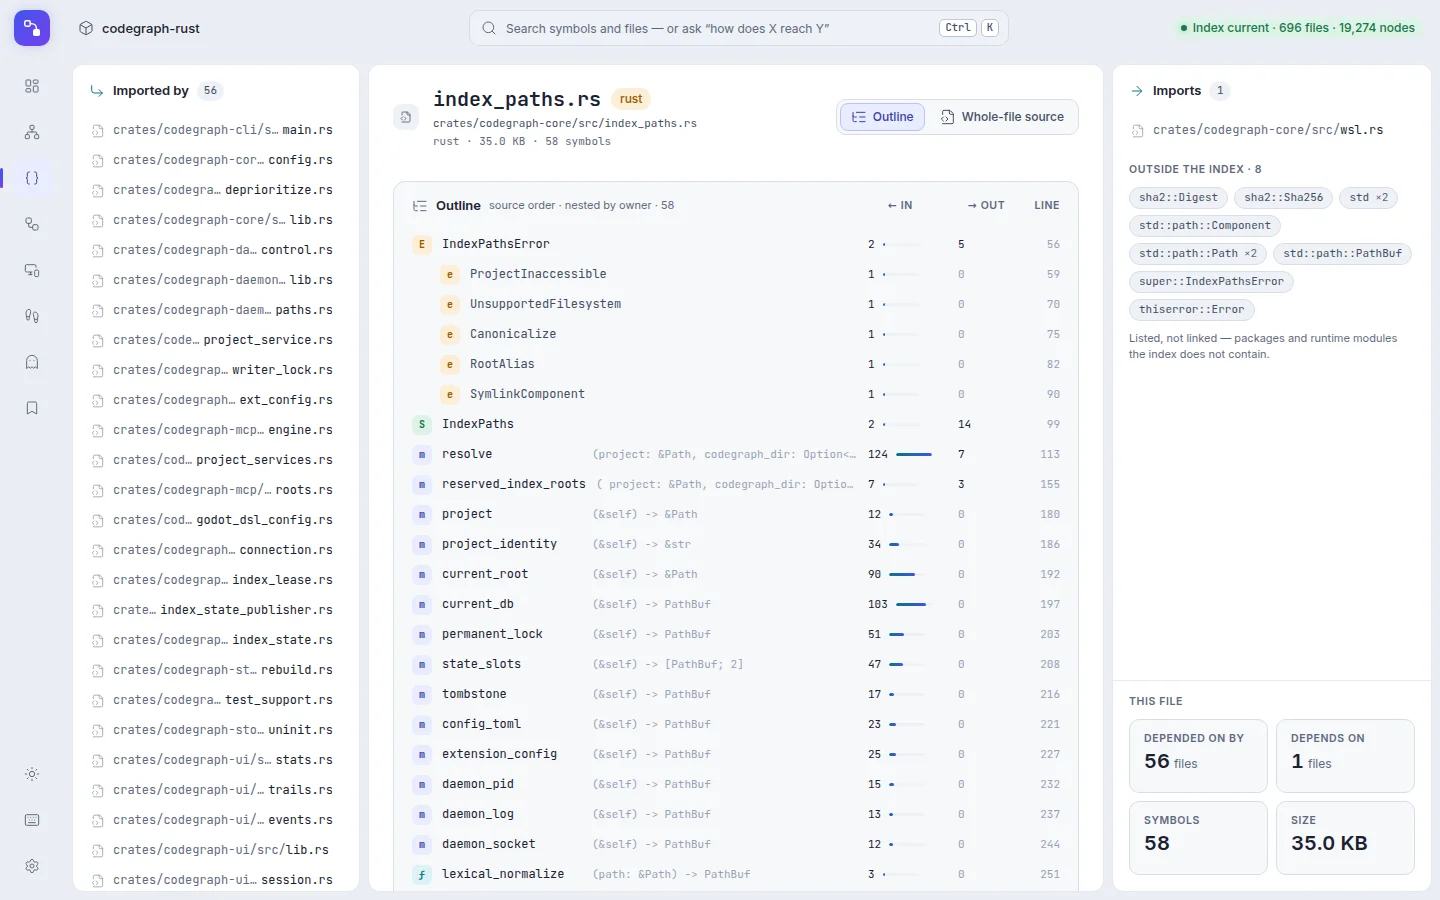Click the codegraph app logo
Viewport: 1440px width, 900px height.
pyautogui.click(x=32, y=28)
